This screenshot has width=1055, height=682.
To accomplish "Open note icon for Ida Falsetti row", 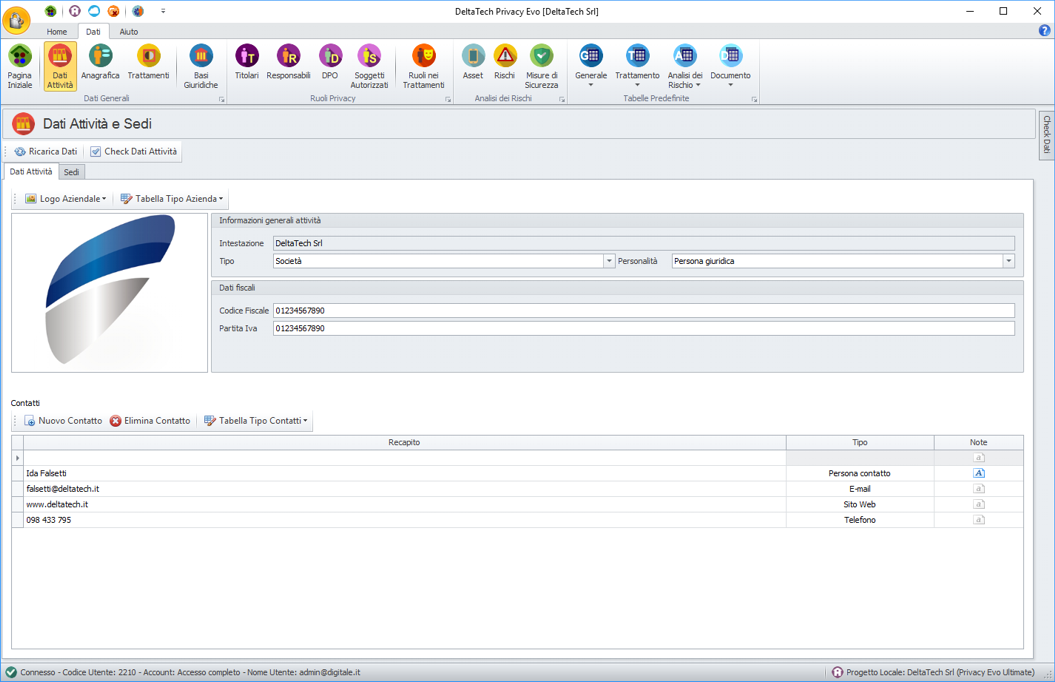I will coord(979,473).
